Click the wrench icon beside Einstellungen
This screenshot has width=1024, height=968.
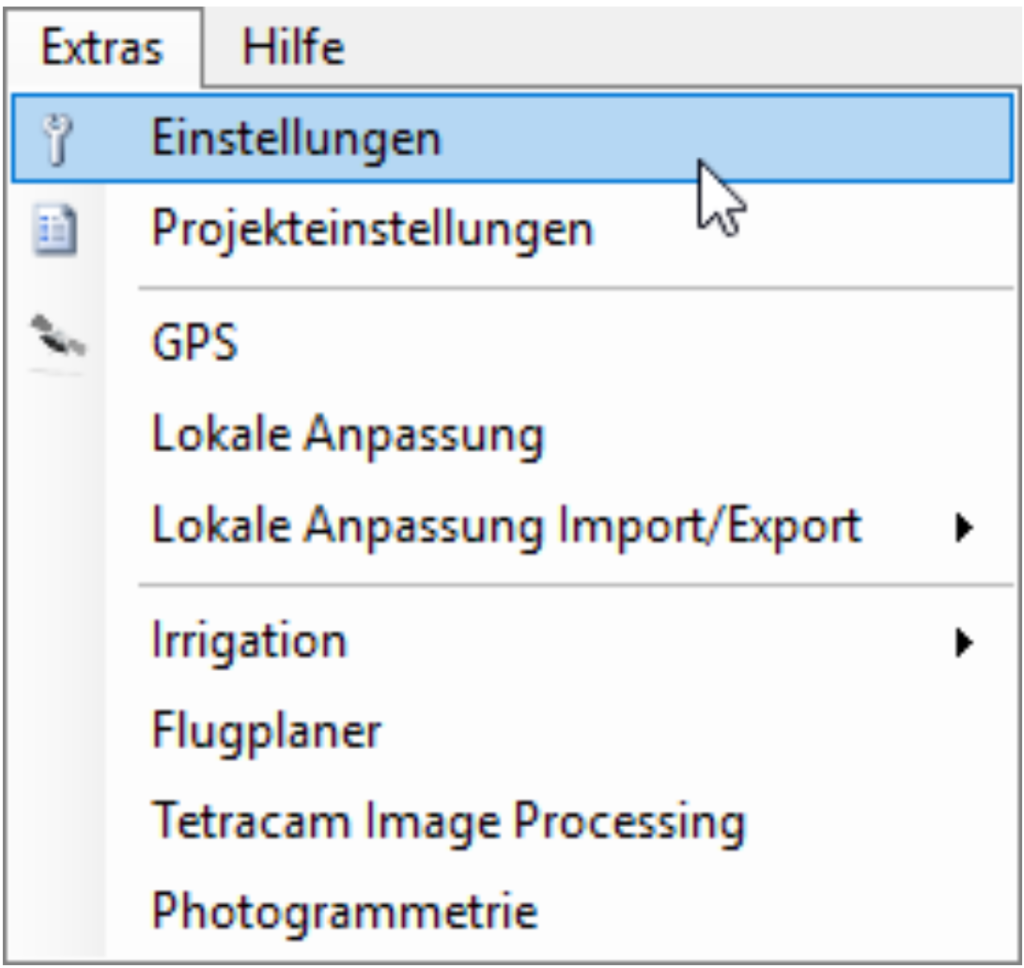point(55,139)
